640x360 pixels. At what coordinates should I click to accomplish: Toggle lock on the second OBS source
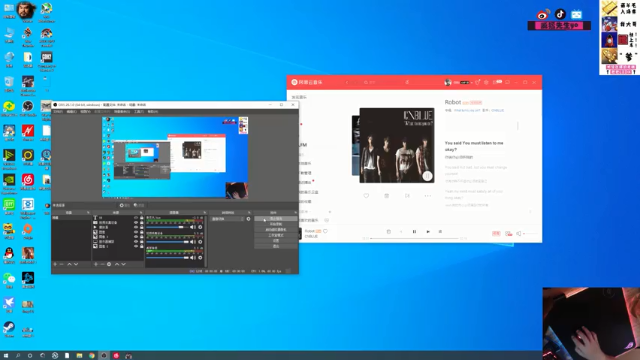pos(142,222)
